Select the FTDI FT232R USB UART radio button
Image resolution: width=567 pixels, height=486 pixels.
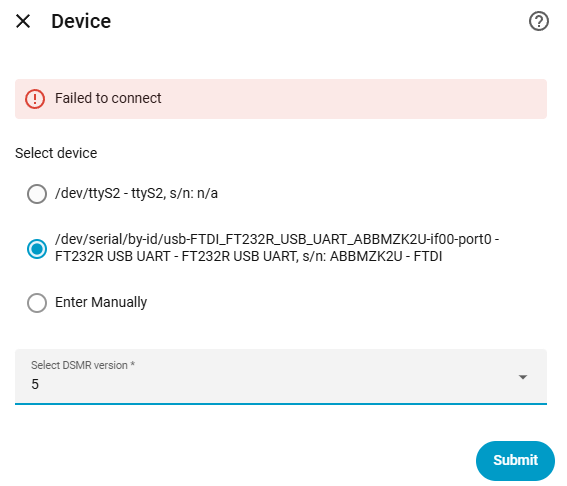point(37,249)
